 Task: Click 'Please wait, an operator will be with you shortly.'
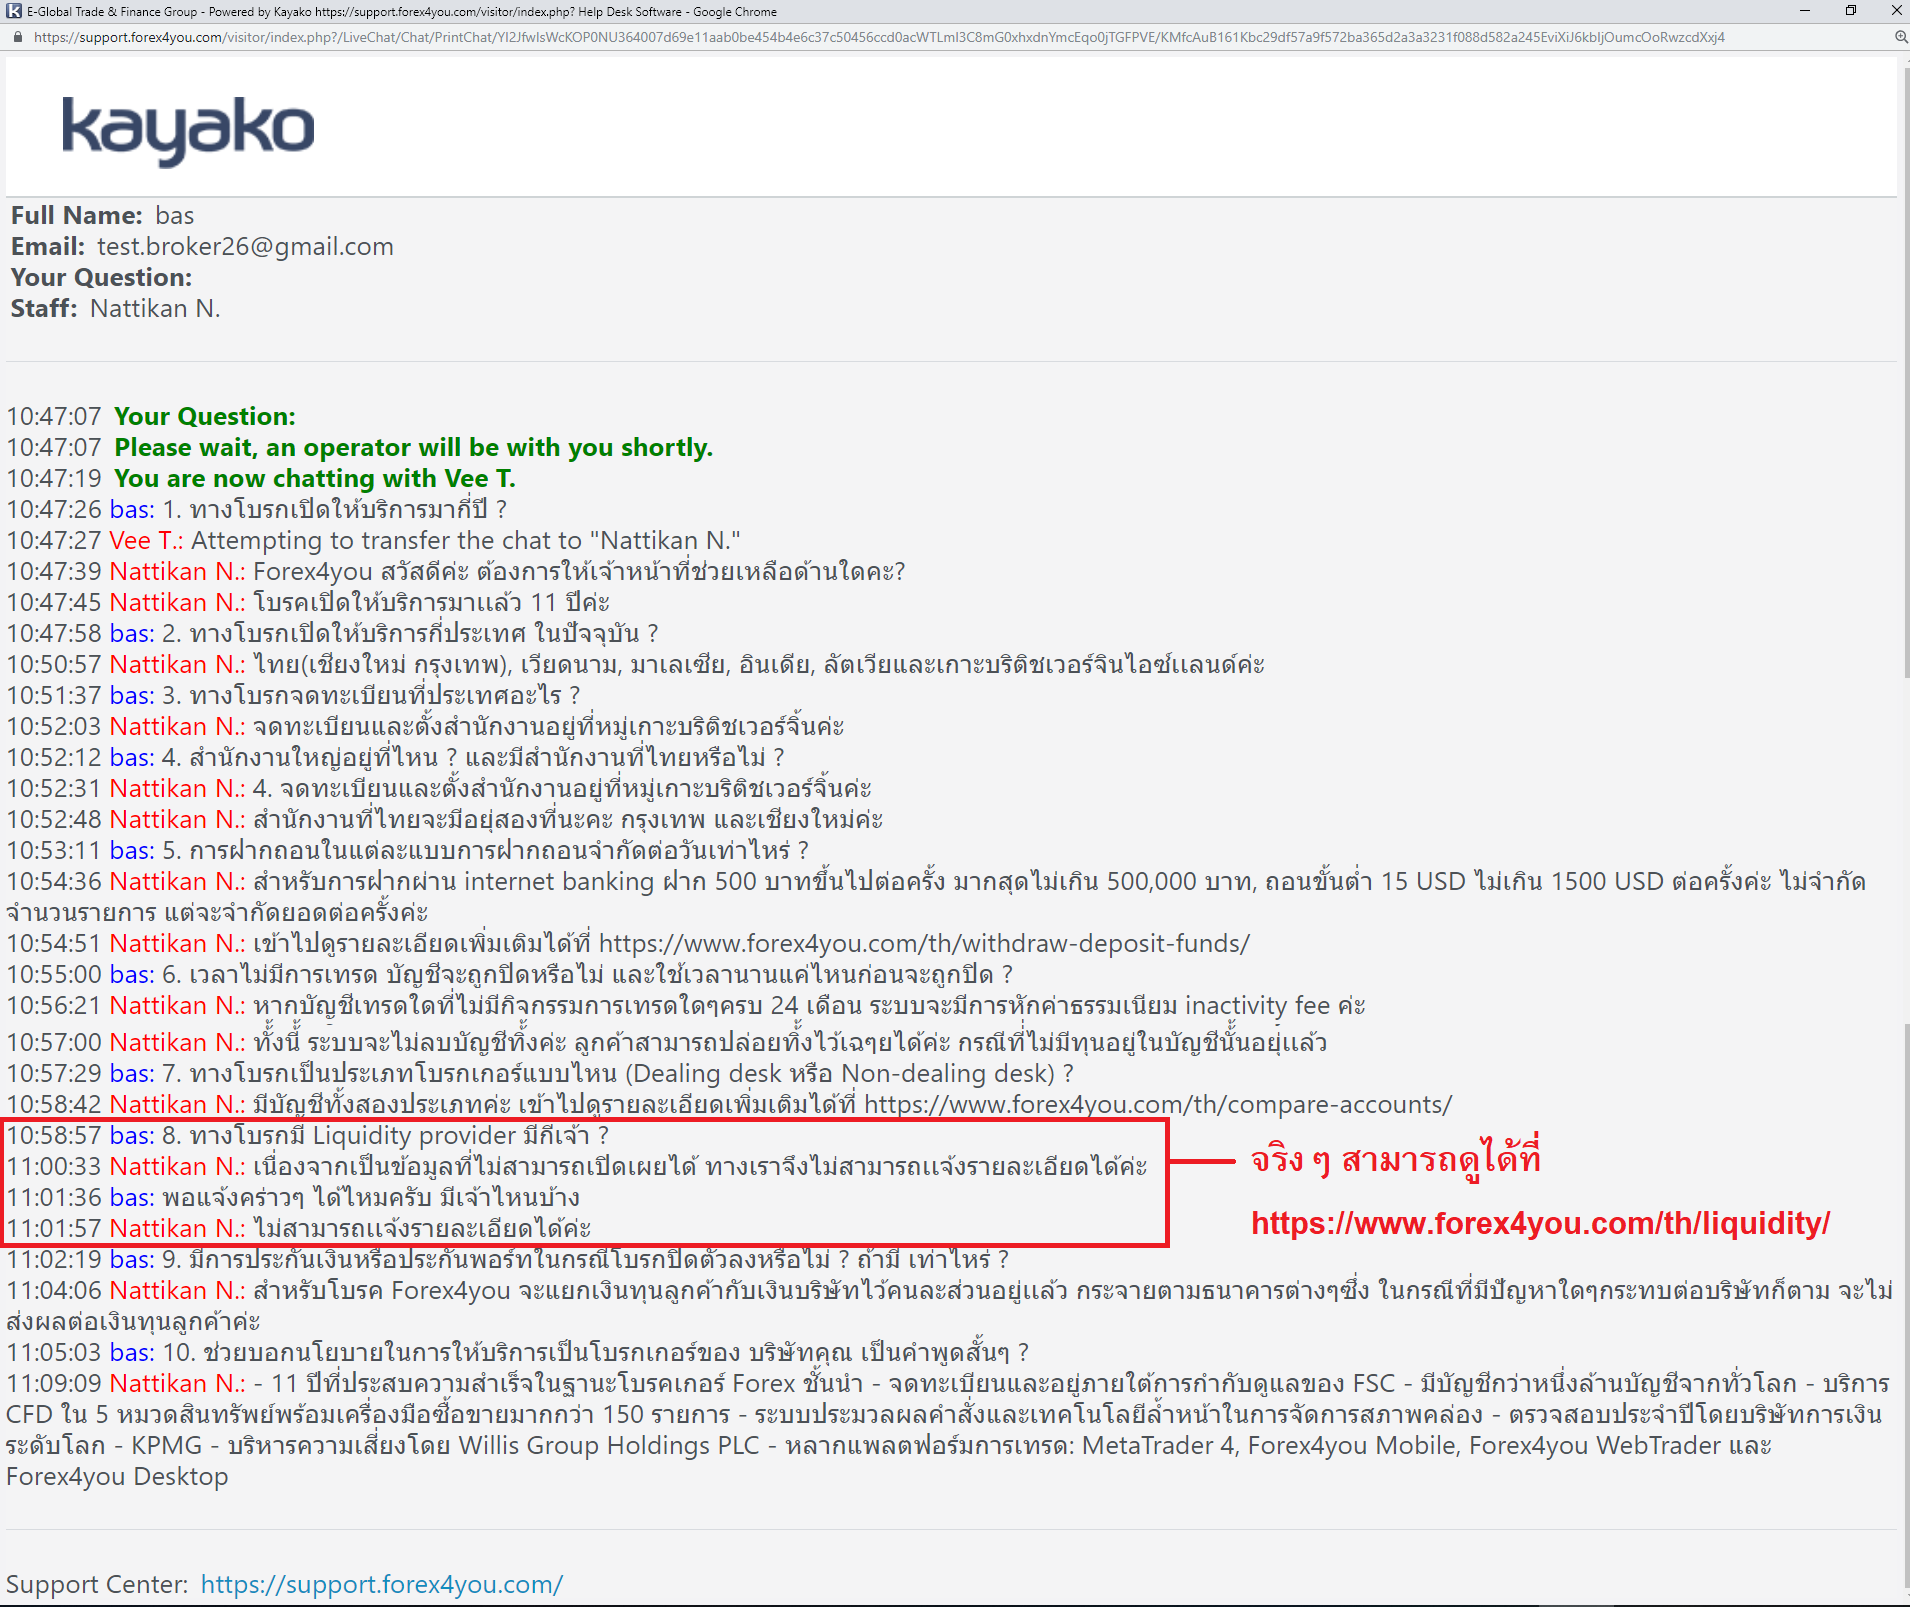[413, 447]
